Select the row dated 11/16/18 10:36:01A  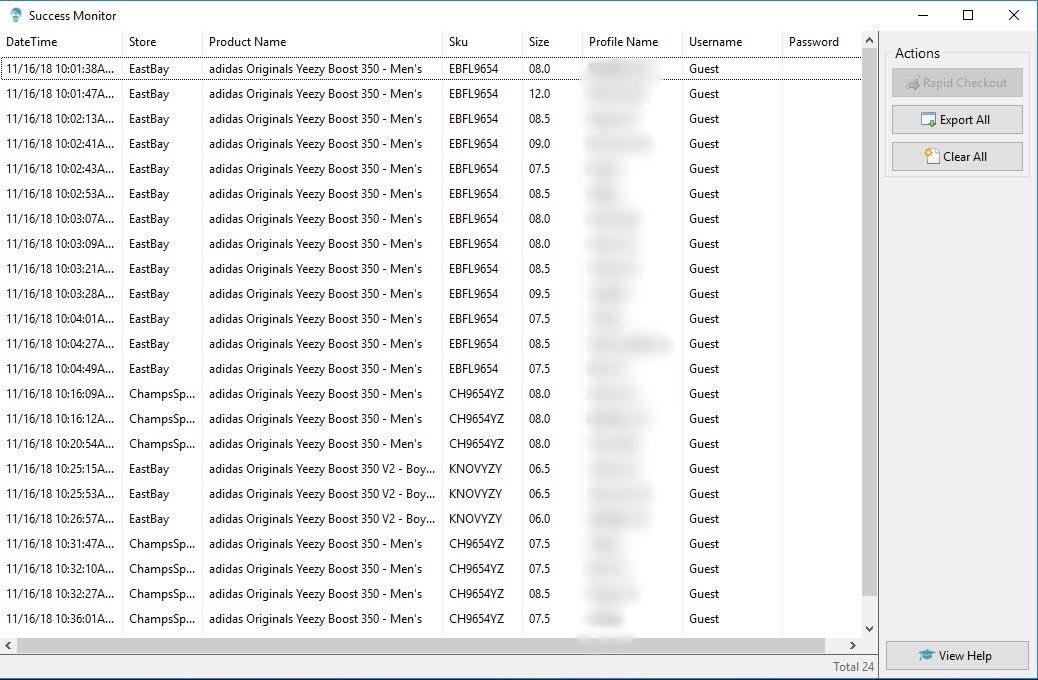pyautogui.click(x=431, y=619)
